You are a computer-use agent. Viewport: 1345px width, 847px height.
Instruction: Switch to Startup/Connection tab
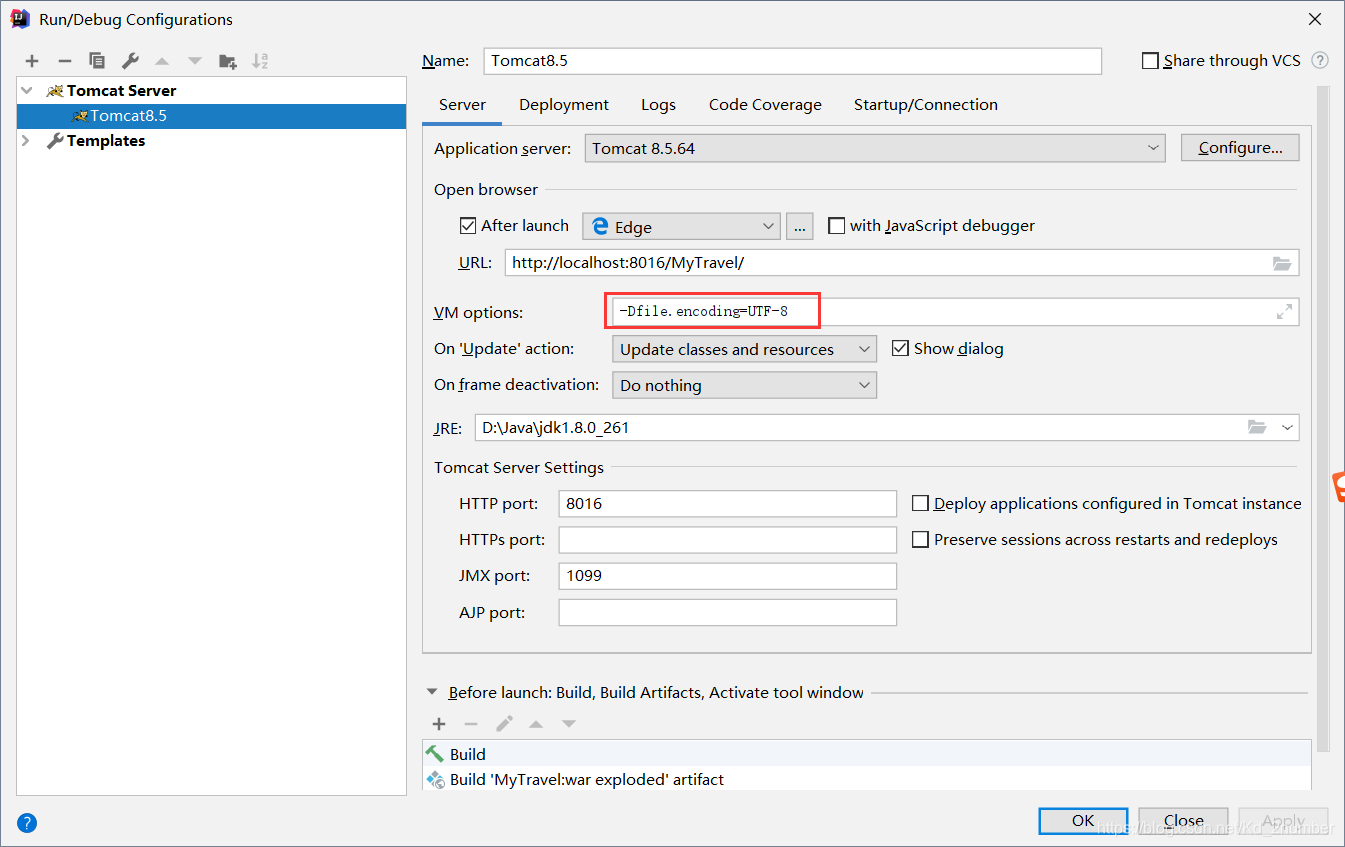[x=926, y=104]
